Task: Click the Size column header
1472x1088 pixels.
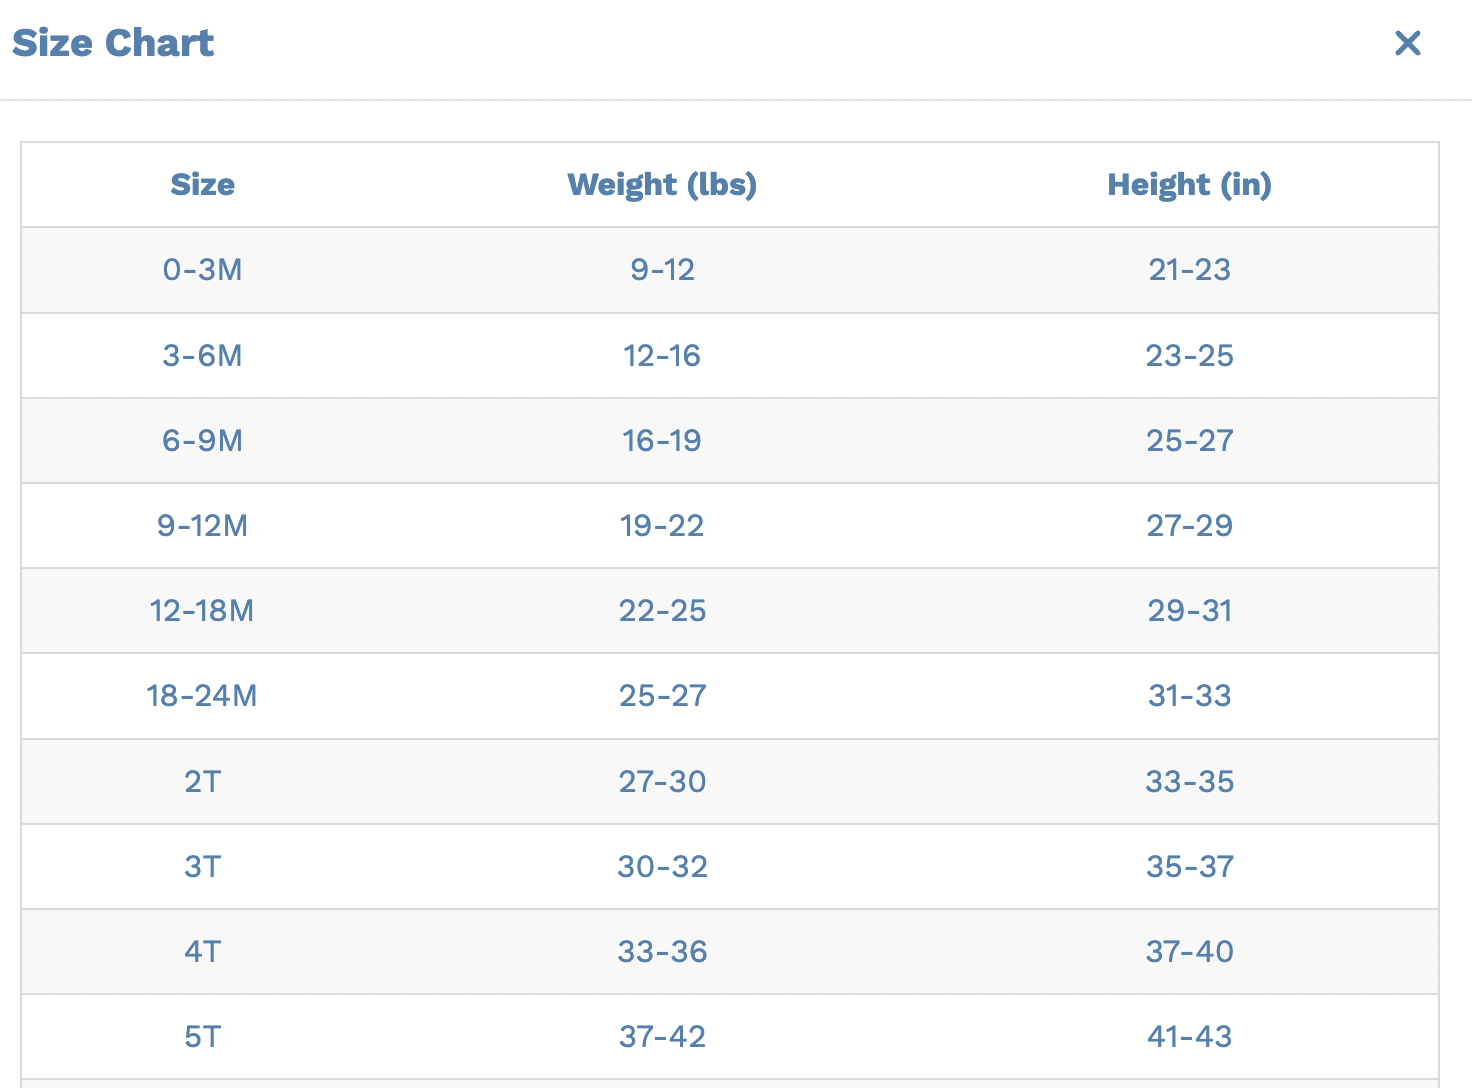Action: 202,185
